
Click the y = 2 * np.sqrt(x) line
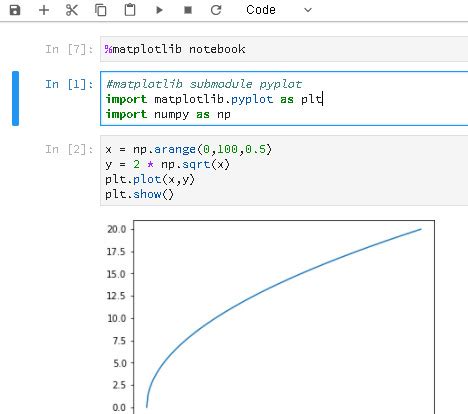tap(167, 164)
